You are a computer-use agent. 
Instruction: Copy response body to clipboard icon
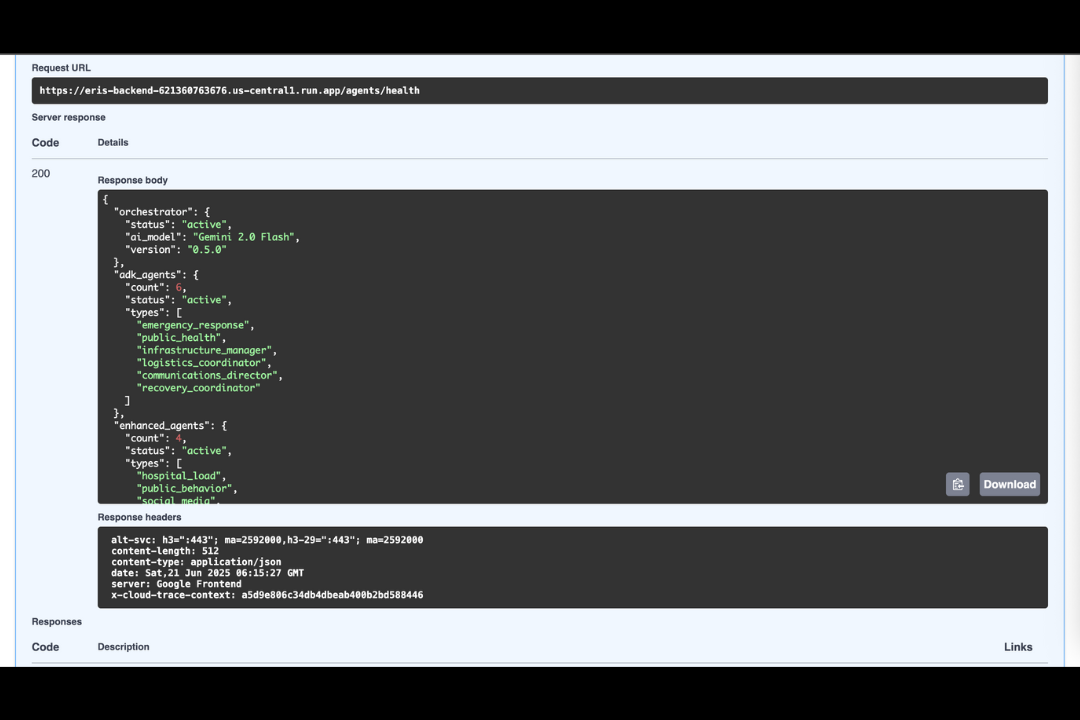click(957, 484)
